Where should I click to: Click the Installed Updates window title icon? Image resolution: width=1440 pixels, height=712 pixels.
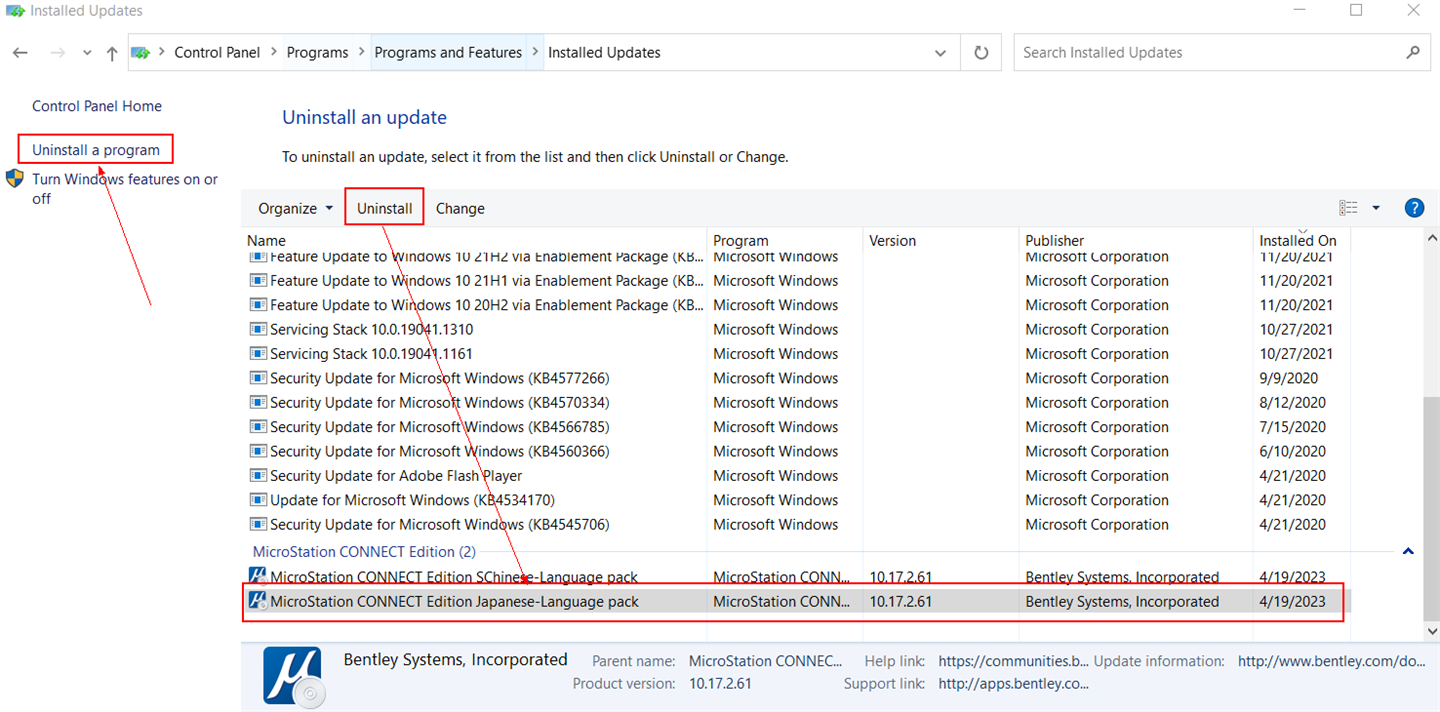(14, 11)
